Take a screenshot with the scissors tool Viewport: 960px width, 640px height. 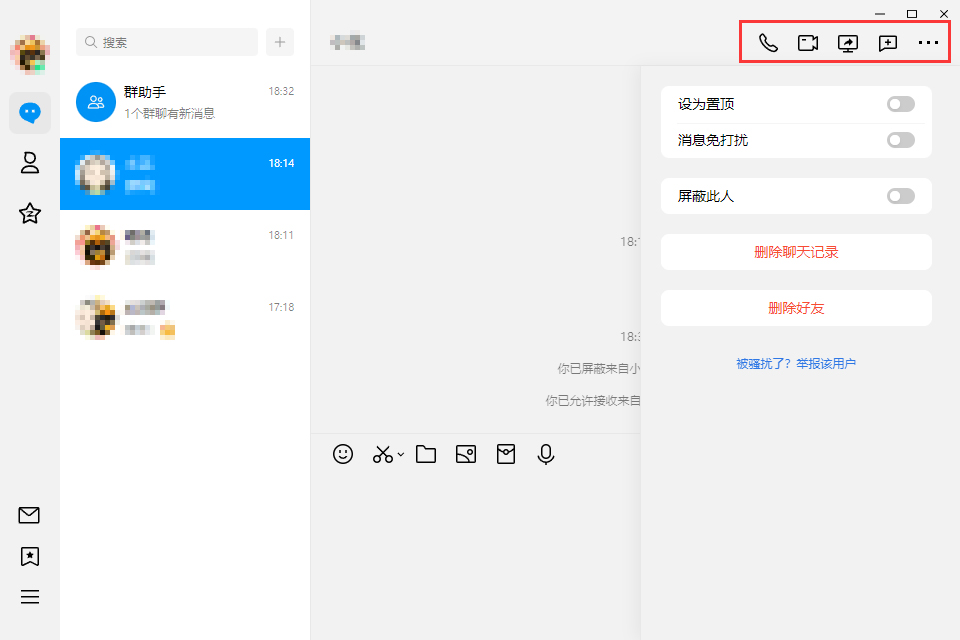(x=381, y=454)
